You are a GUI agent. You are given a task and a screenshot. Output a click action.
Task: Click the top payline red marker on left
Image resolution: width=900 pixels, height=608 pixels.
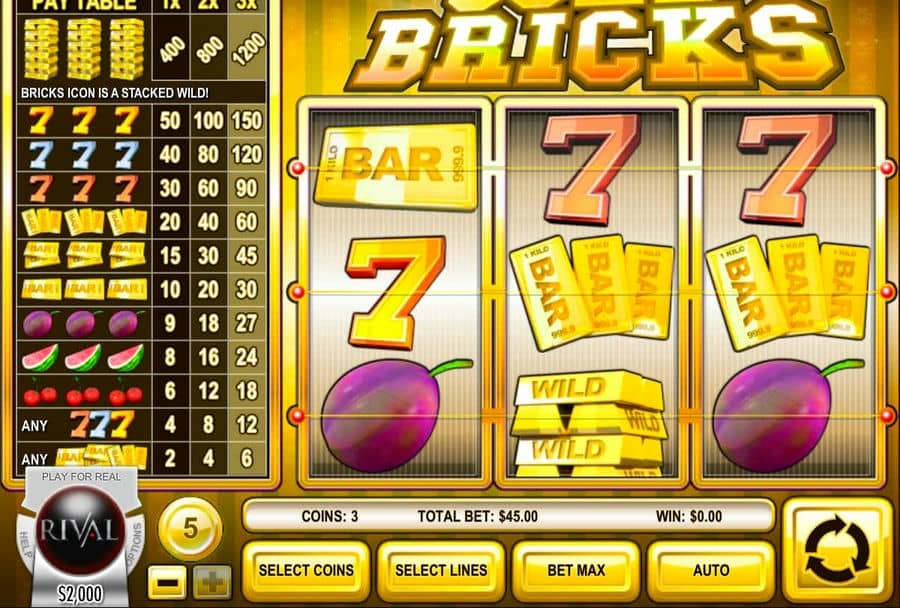click(297, 168)
